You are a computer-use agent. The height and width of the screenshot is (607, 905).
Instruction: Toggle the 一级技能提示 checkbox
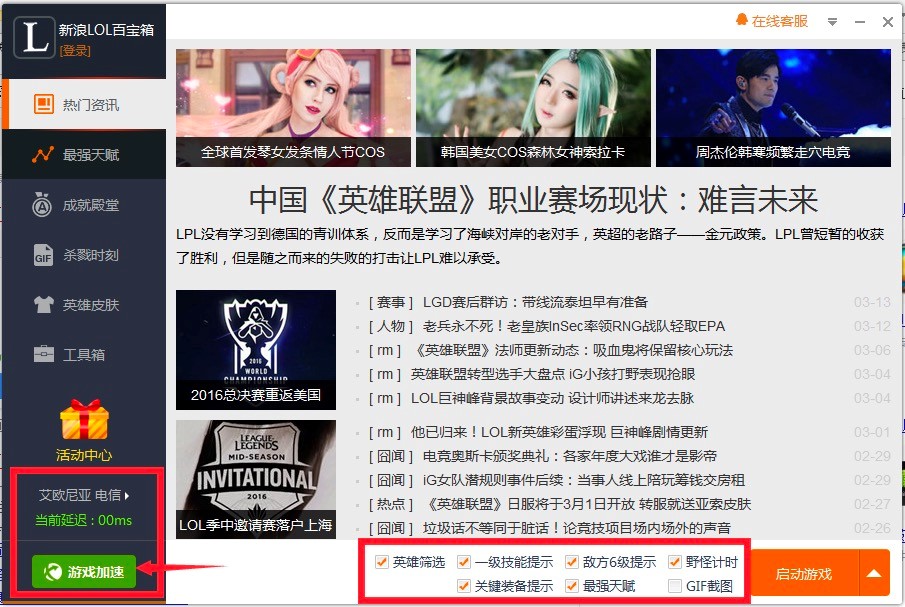pos(463,562)
